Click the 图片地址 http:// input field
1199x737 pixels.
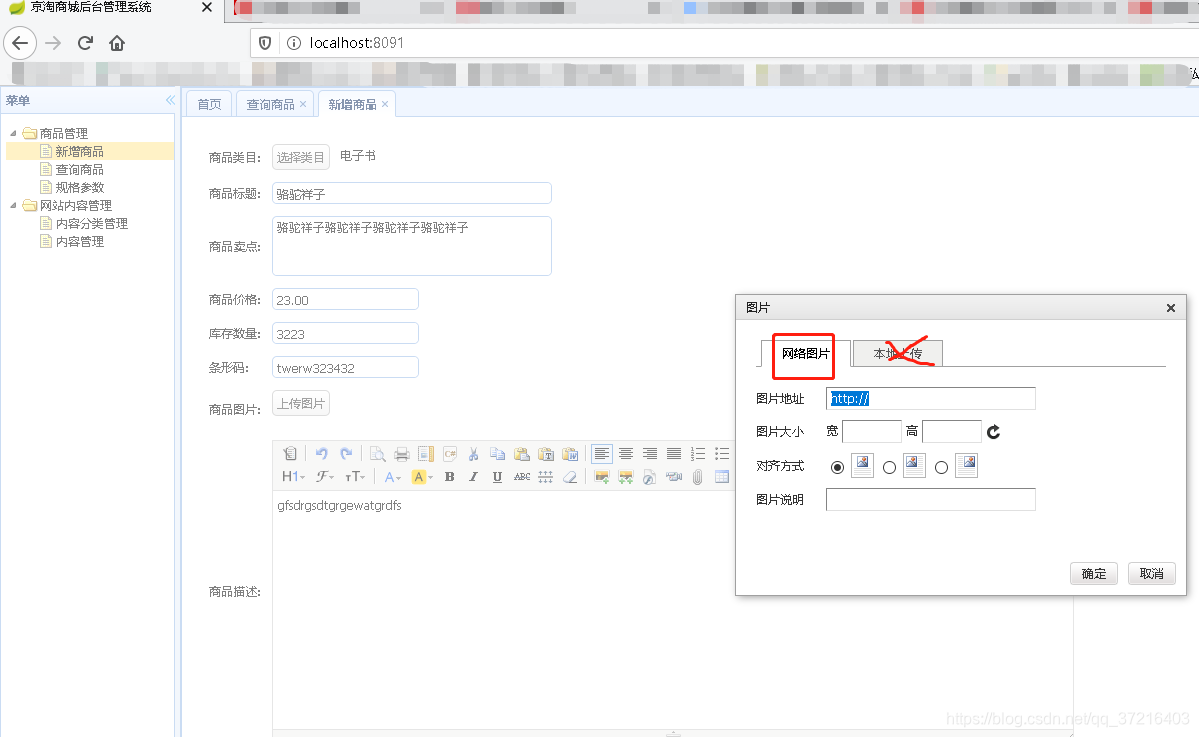tap(930, 398)
